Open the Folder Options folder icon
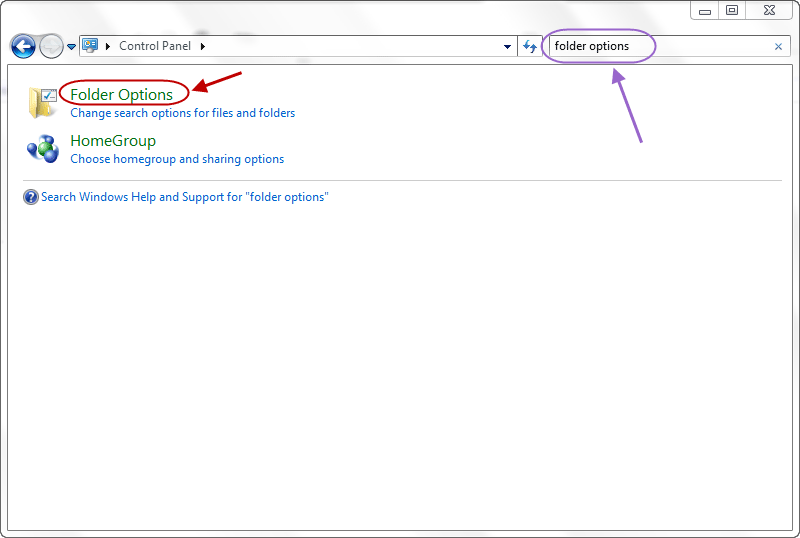This screenshot has width=800, height=538. (x=43, y=103)
